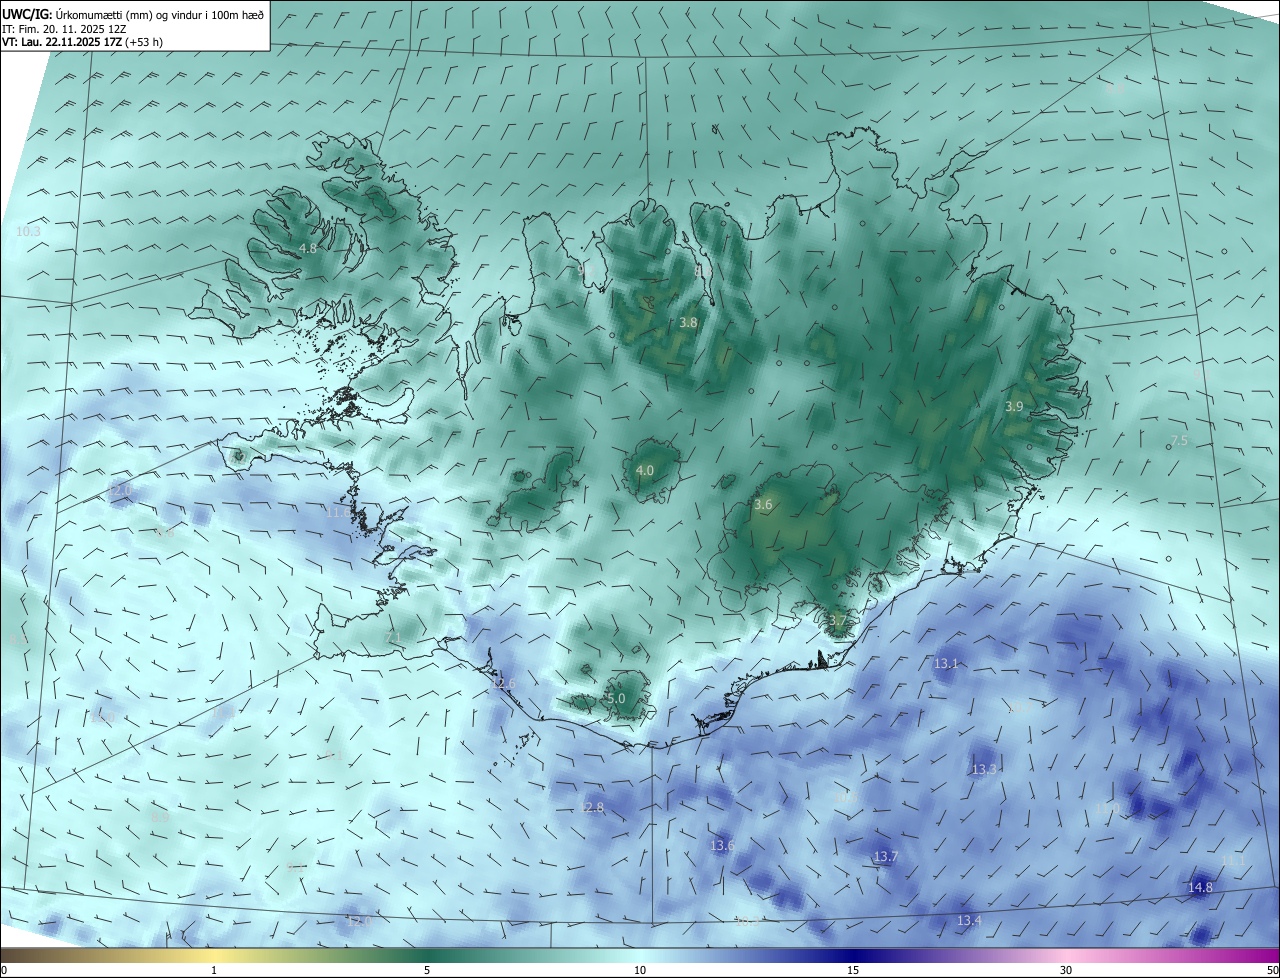
Task: Click the color scale at the 1 label
Action: (x=214, y=970)
